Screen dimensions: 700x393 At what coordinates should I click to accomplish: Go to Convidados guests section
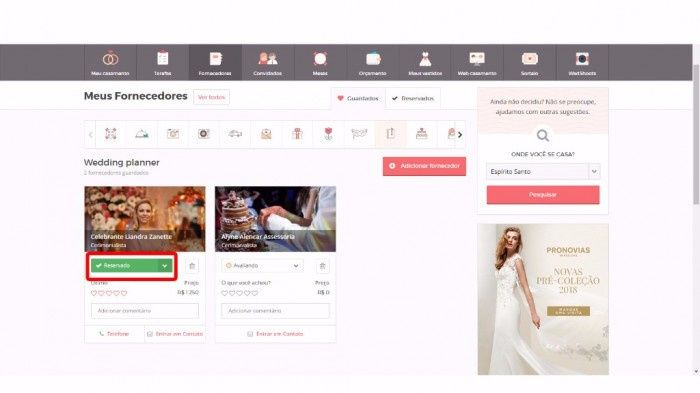pos(267,63)
